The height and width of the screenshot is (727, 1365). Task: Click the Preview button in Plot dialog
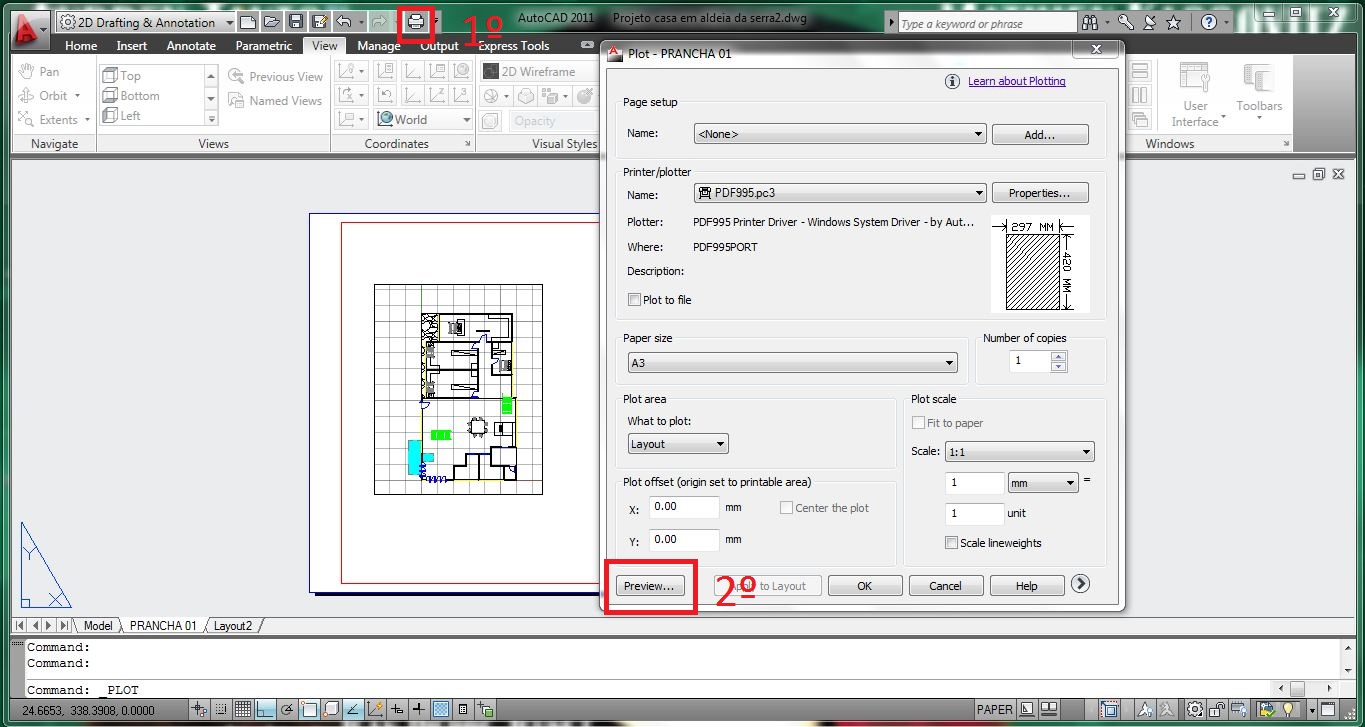tap(648, 585)
